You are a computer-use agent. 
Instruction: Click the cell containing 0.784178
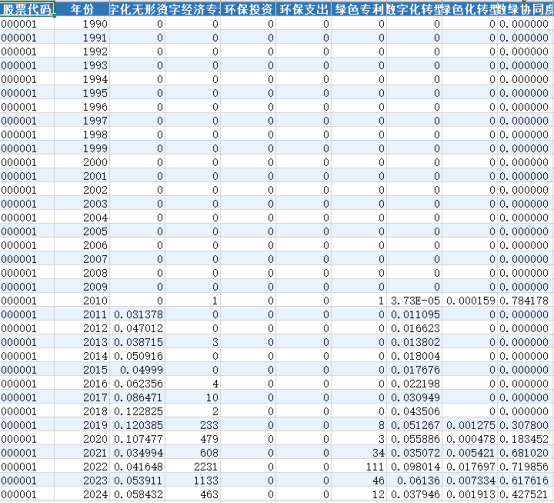tap(525, 301)
